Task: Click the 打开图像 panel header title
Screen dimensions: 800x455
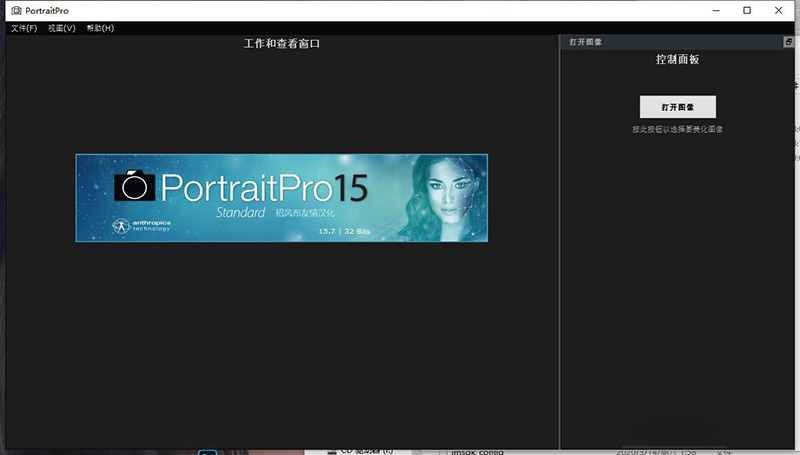Action: pyautogui.click(x=585, y=42)
